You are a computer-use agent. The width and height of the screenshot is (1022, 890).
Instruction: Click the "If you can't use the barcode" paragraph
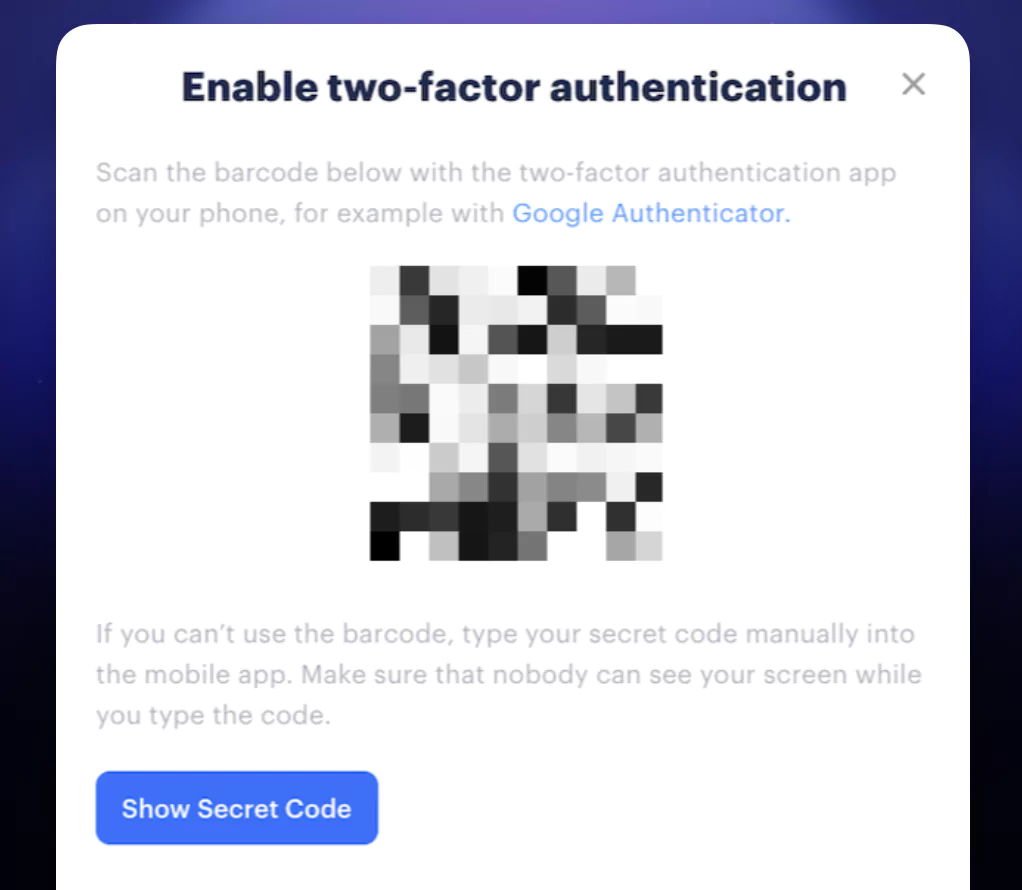pyautogui.click(x=508, y=674)
